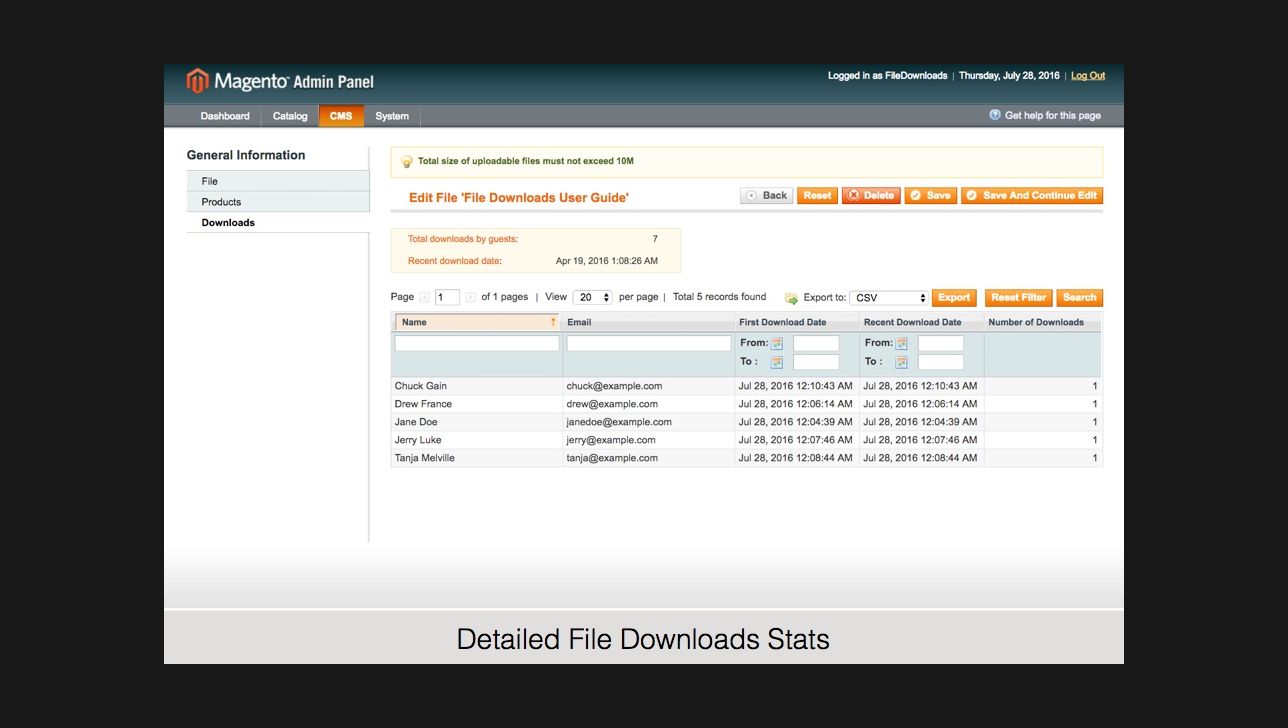
Task: Open Recent Download Date 'To' calendar icon
Action: click(x=902, y=362)
